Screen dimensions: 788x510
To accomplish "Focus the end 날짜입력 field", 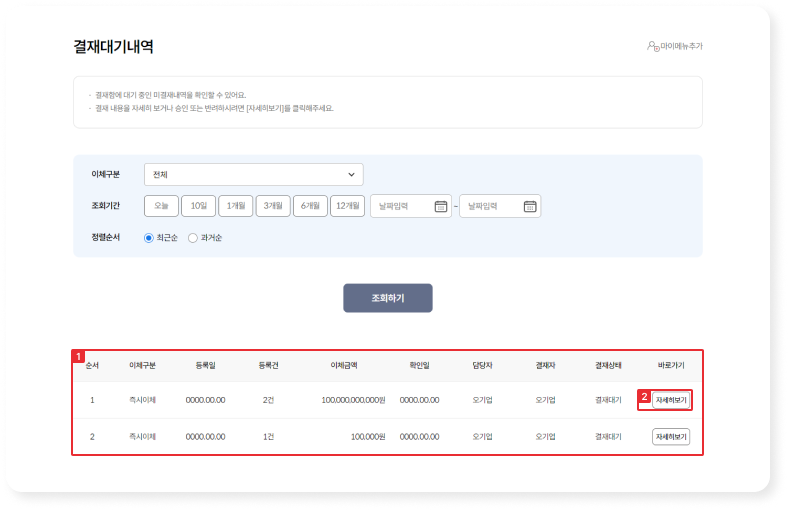I will (500, 206).
